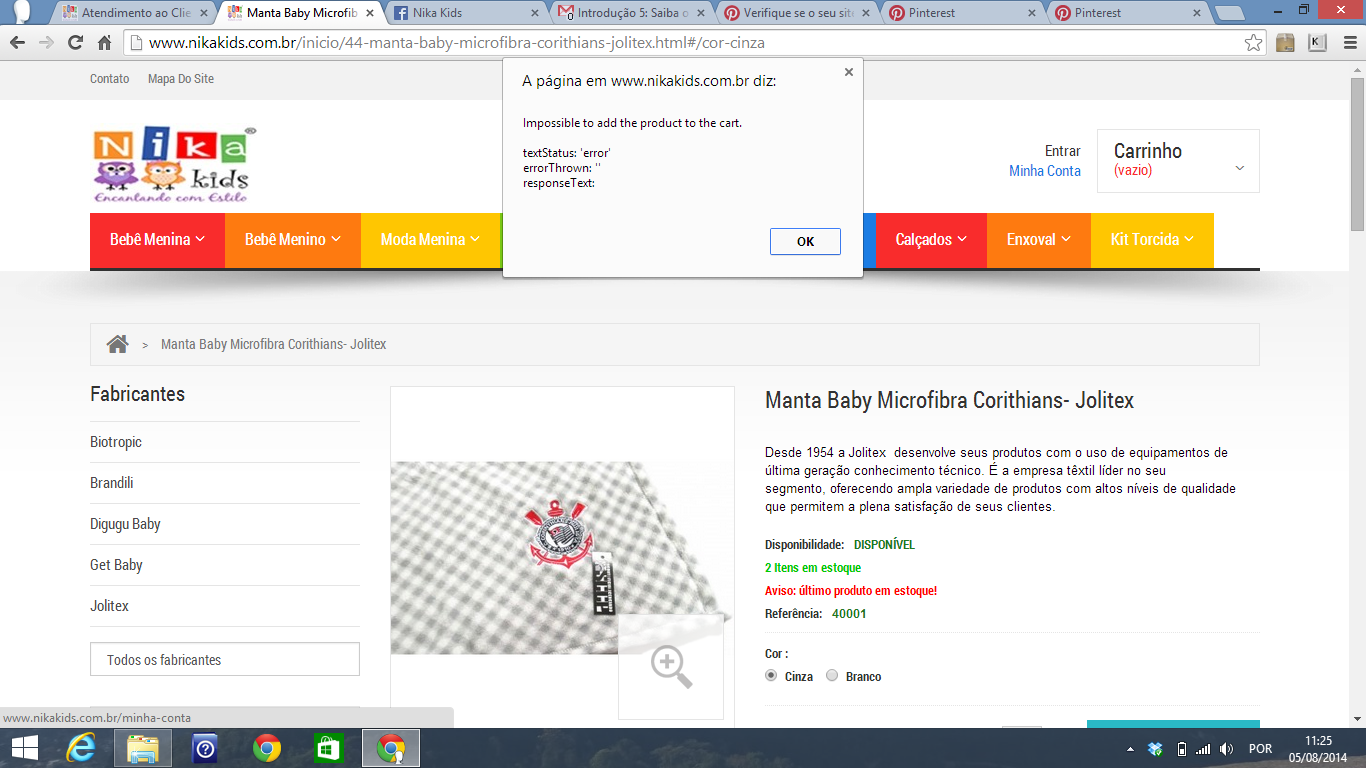Viewport: 1366px width, 768px height.
Task: Open the Windows Start button
Action: (x=24, y=748)
